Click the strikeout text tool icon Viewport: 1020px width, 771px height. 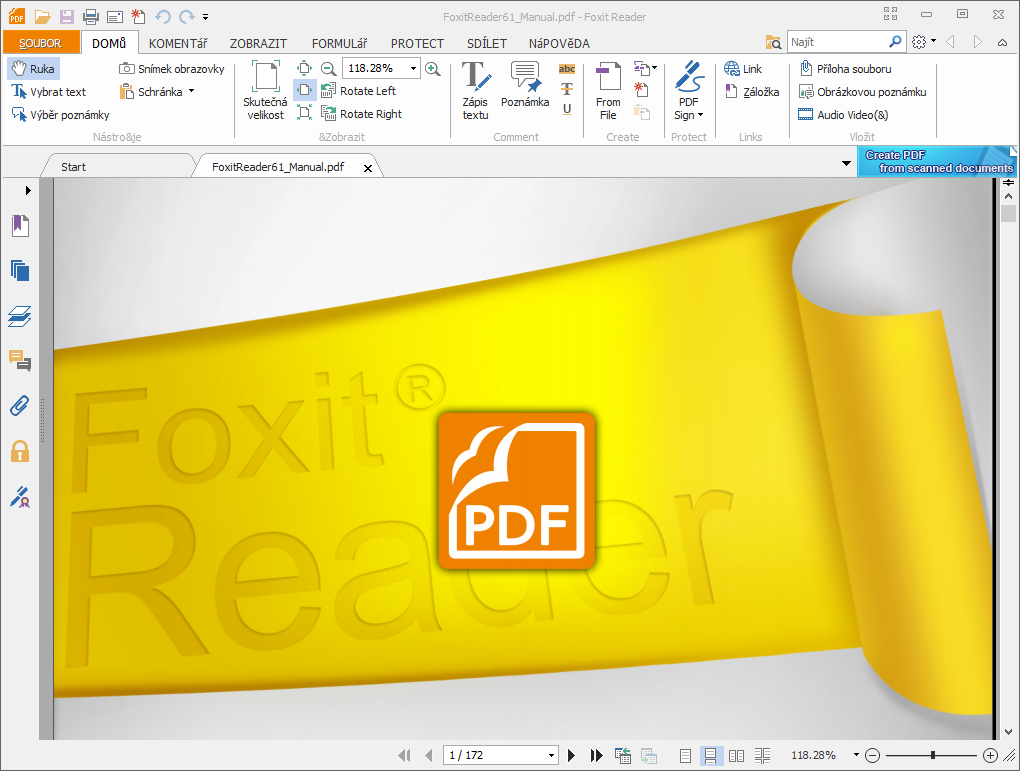pos(567,89)
